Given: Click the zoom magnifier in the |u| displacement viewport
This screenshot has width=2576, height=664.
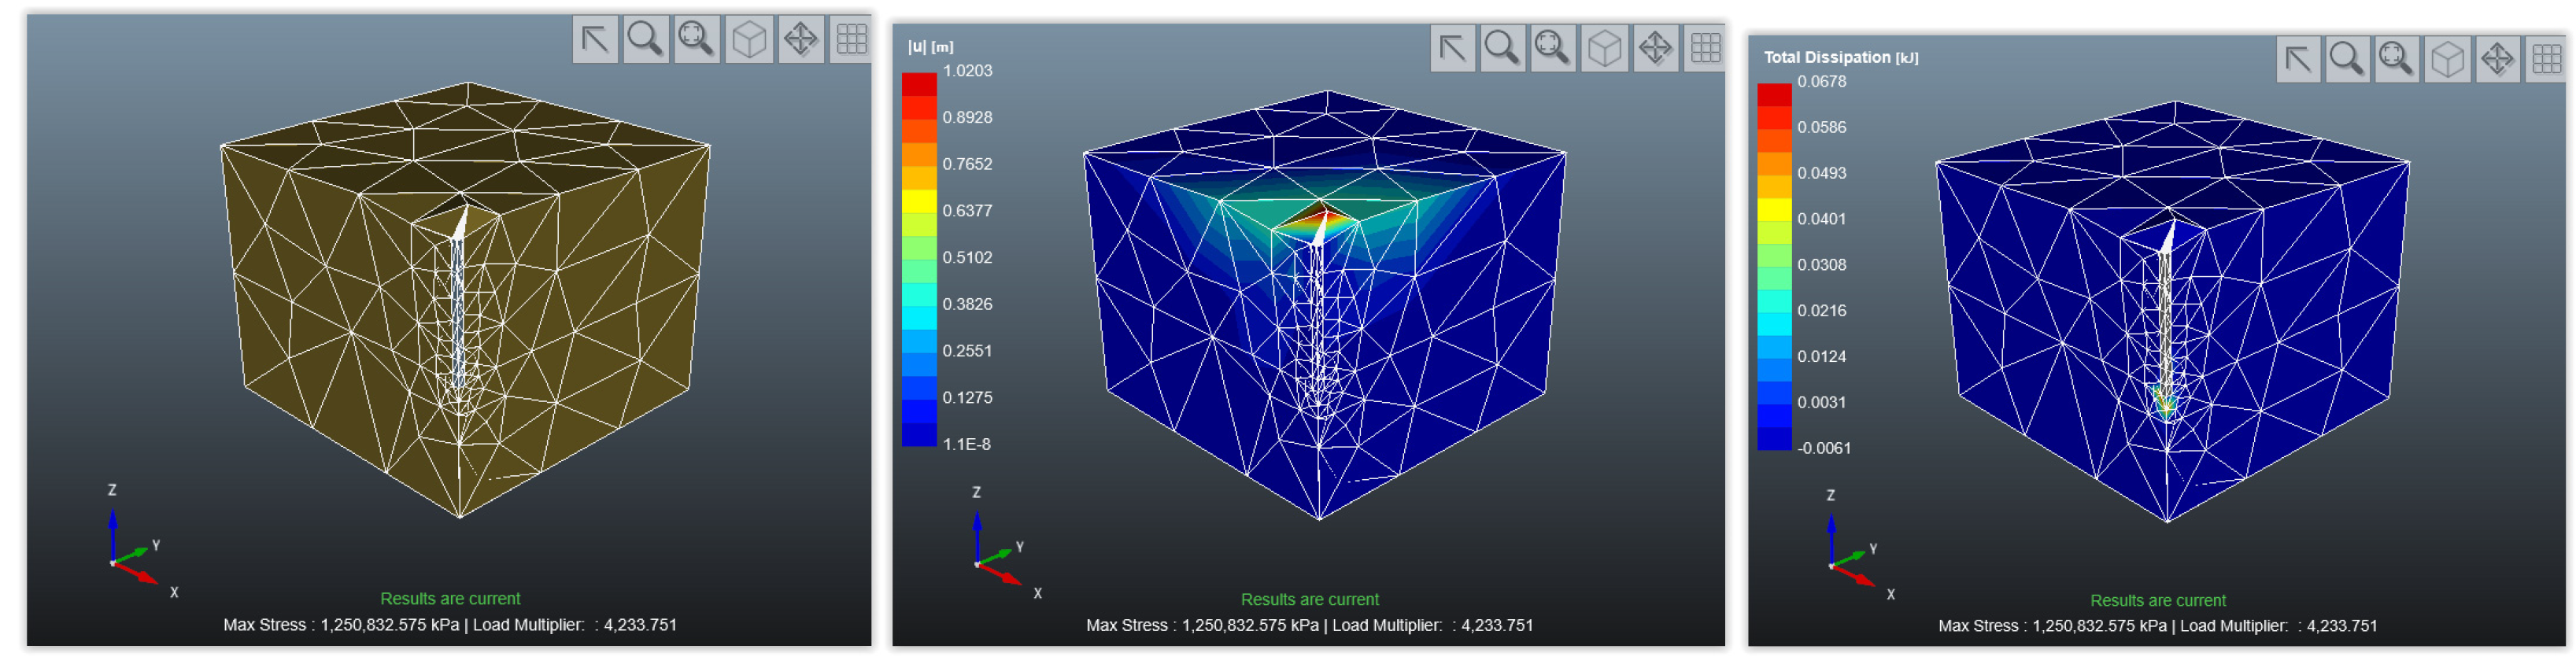Looking at the screenshot, I should coord(1502,48).
